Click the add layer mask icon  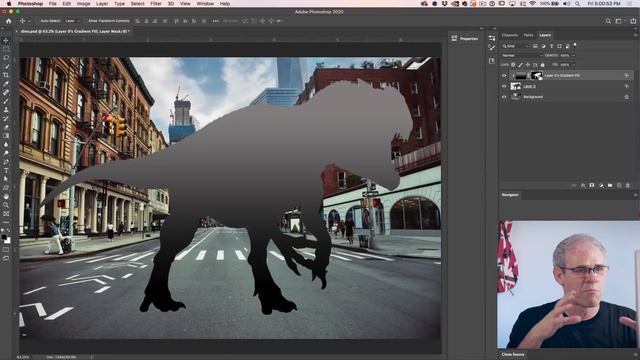tap(592, 185)
